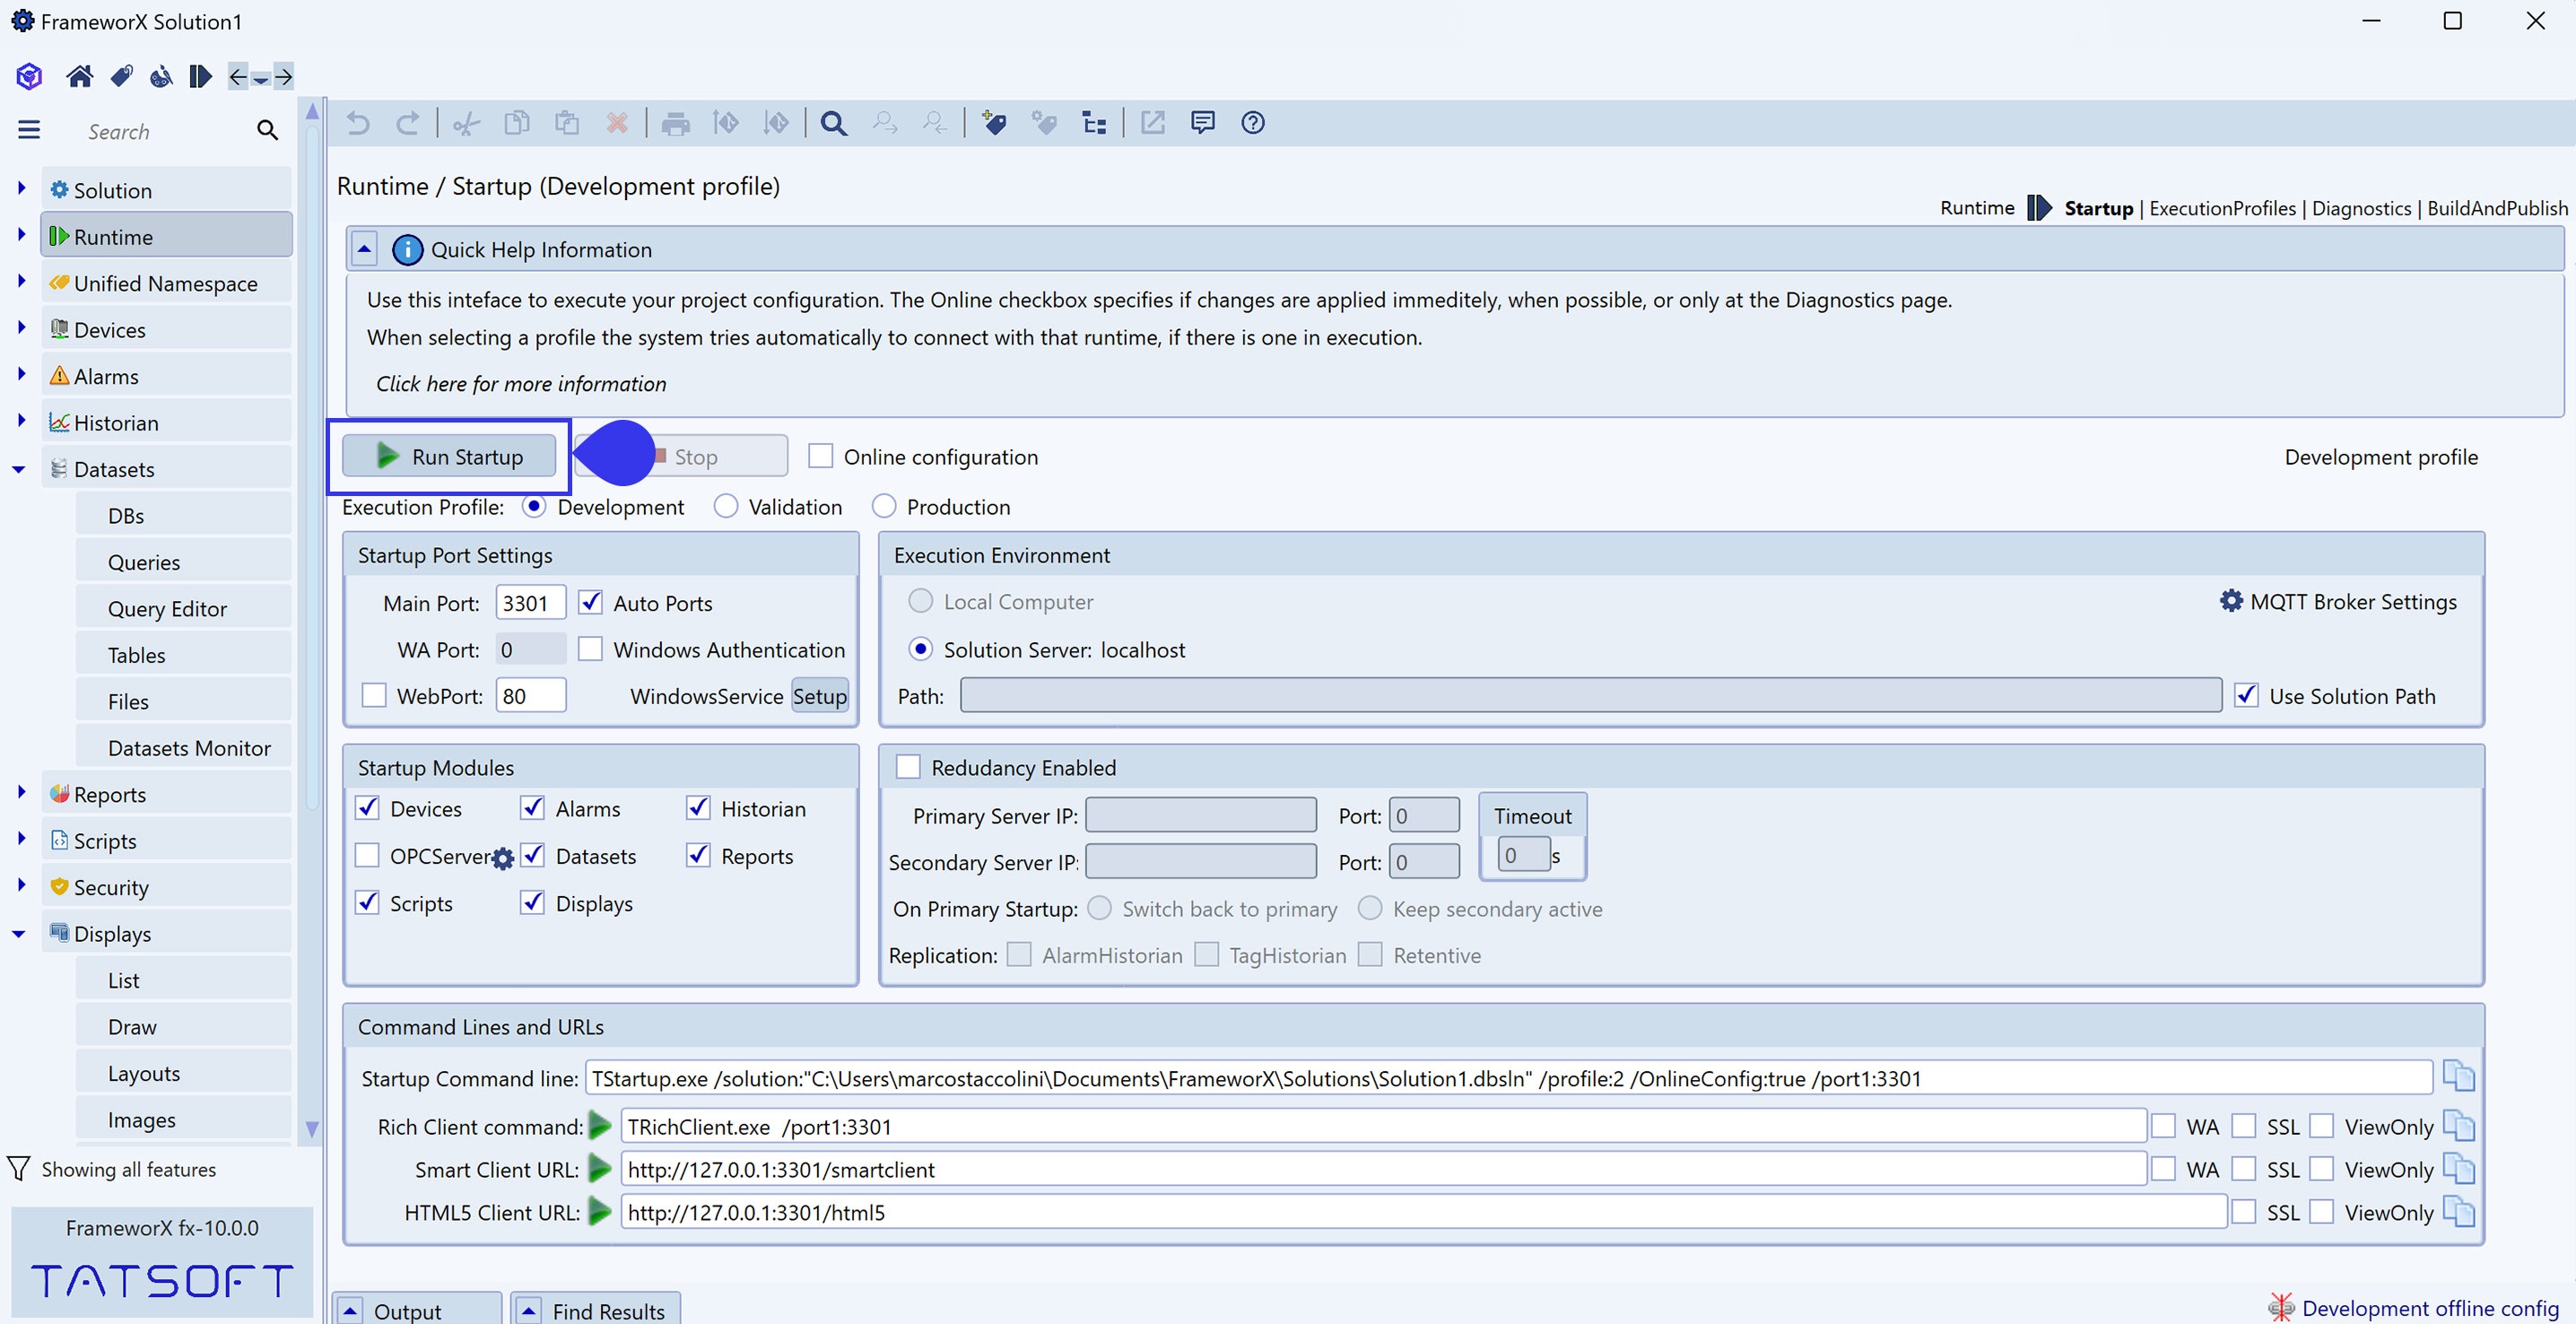Viewport: 2576px width, 1324px height.
Task: Click the sidebar search magnifier icon
Action: (267, 130)
